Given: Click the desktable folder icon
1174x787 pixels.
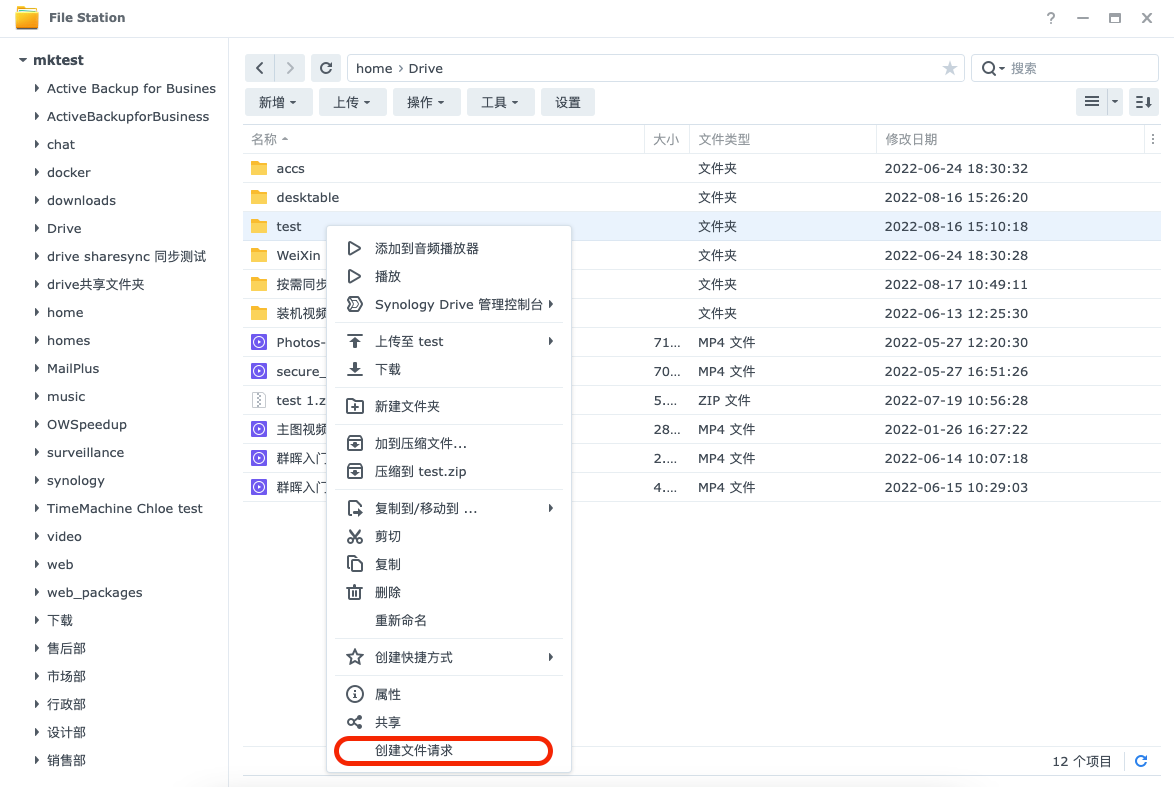Looking at the screenshot, I should pyautogui.click(x=259, y=197).
